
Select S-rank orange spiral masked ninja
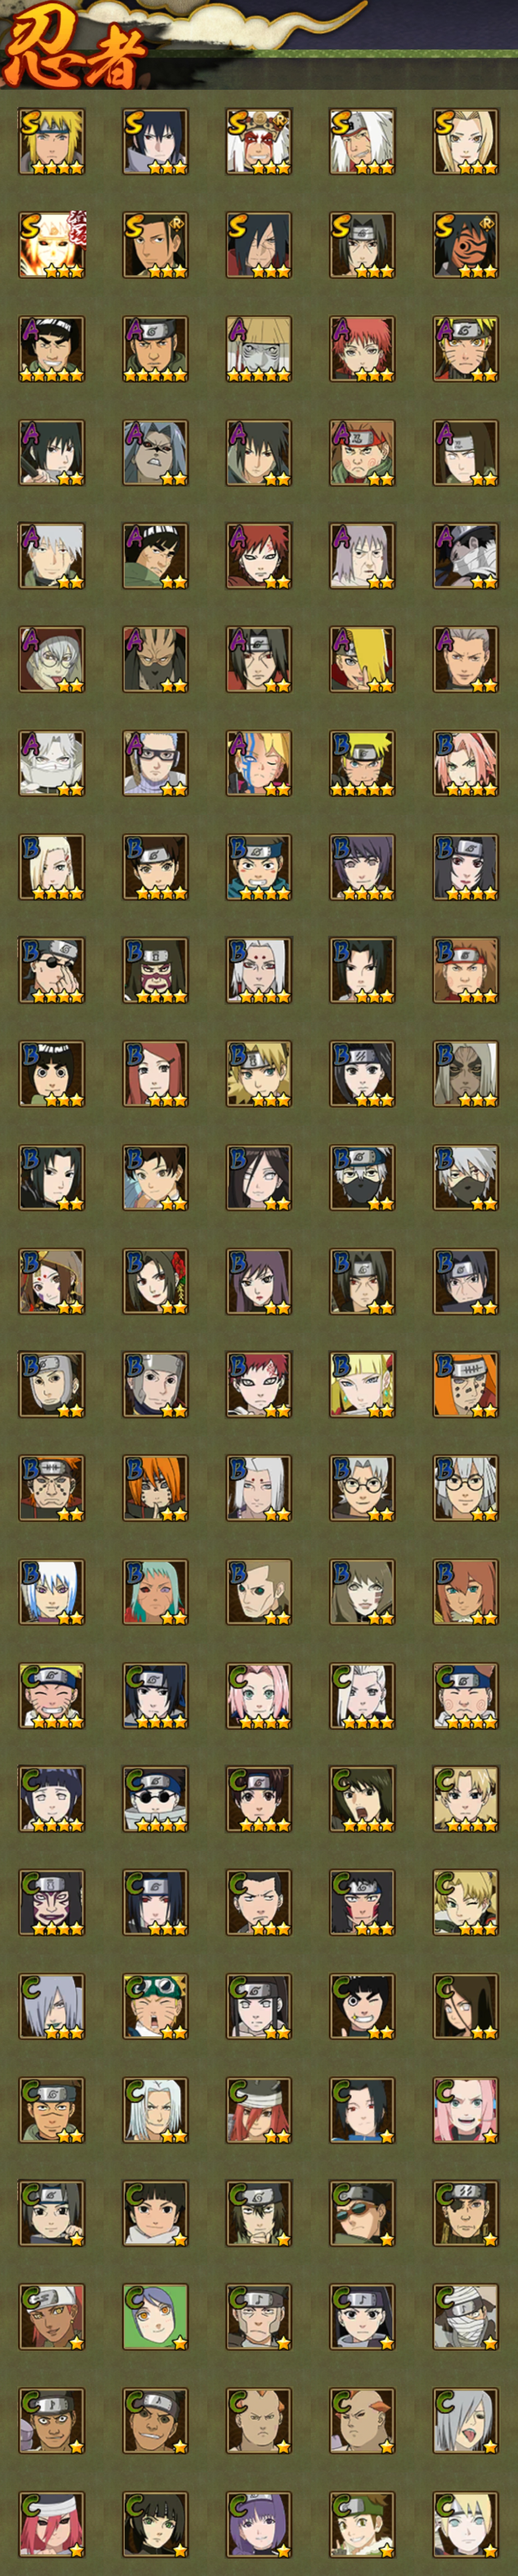[x=466, y=245]
